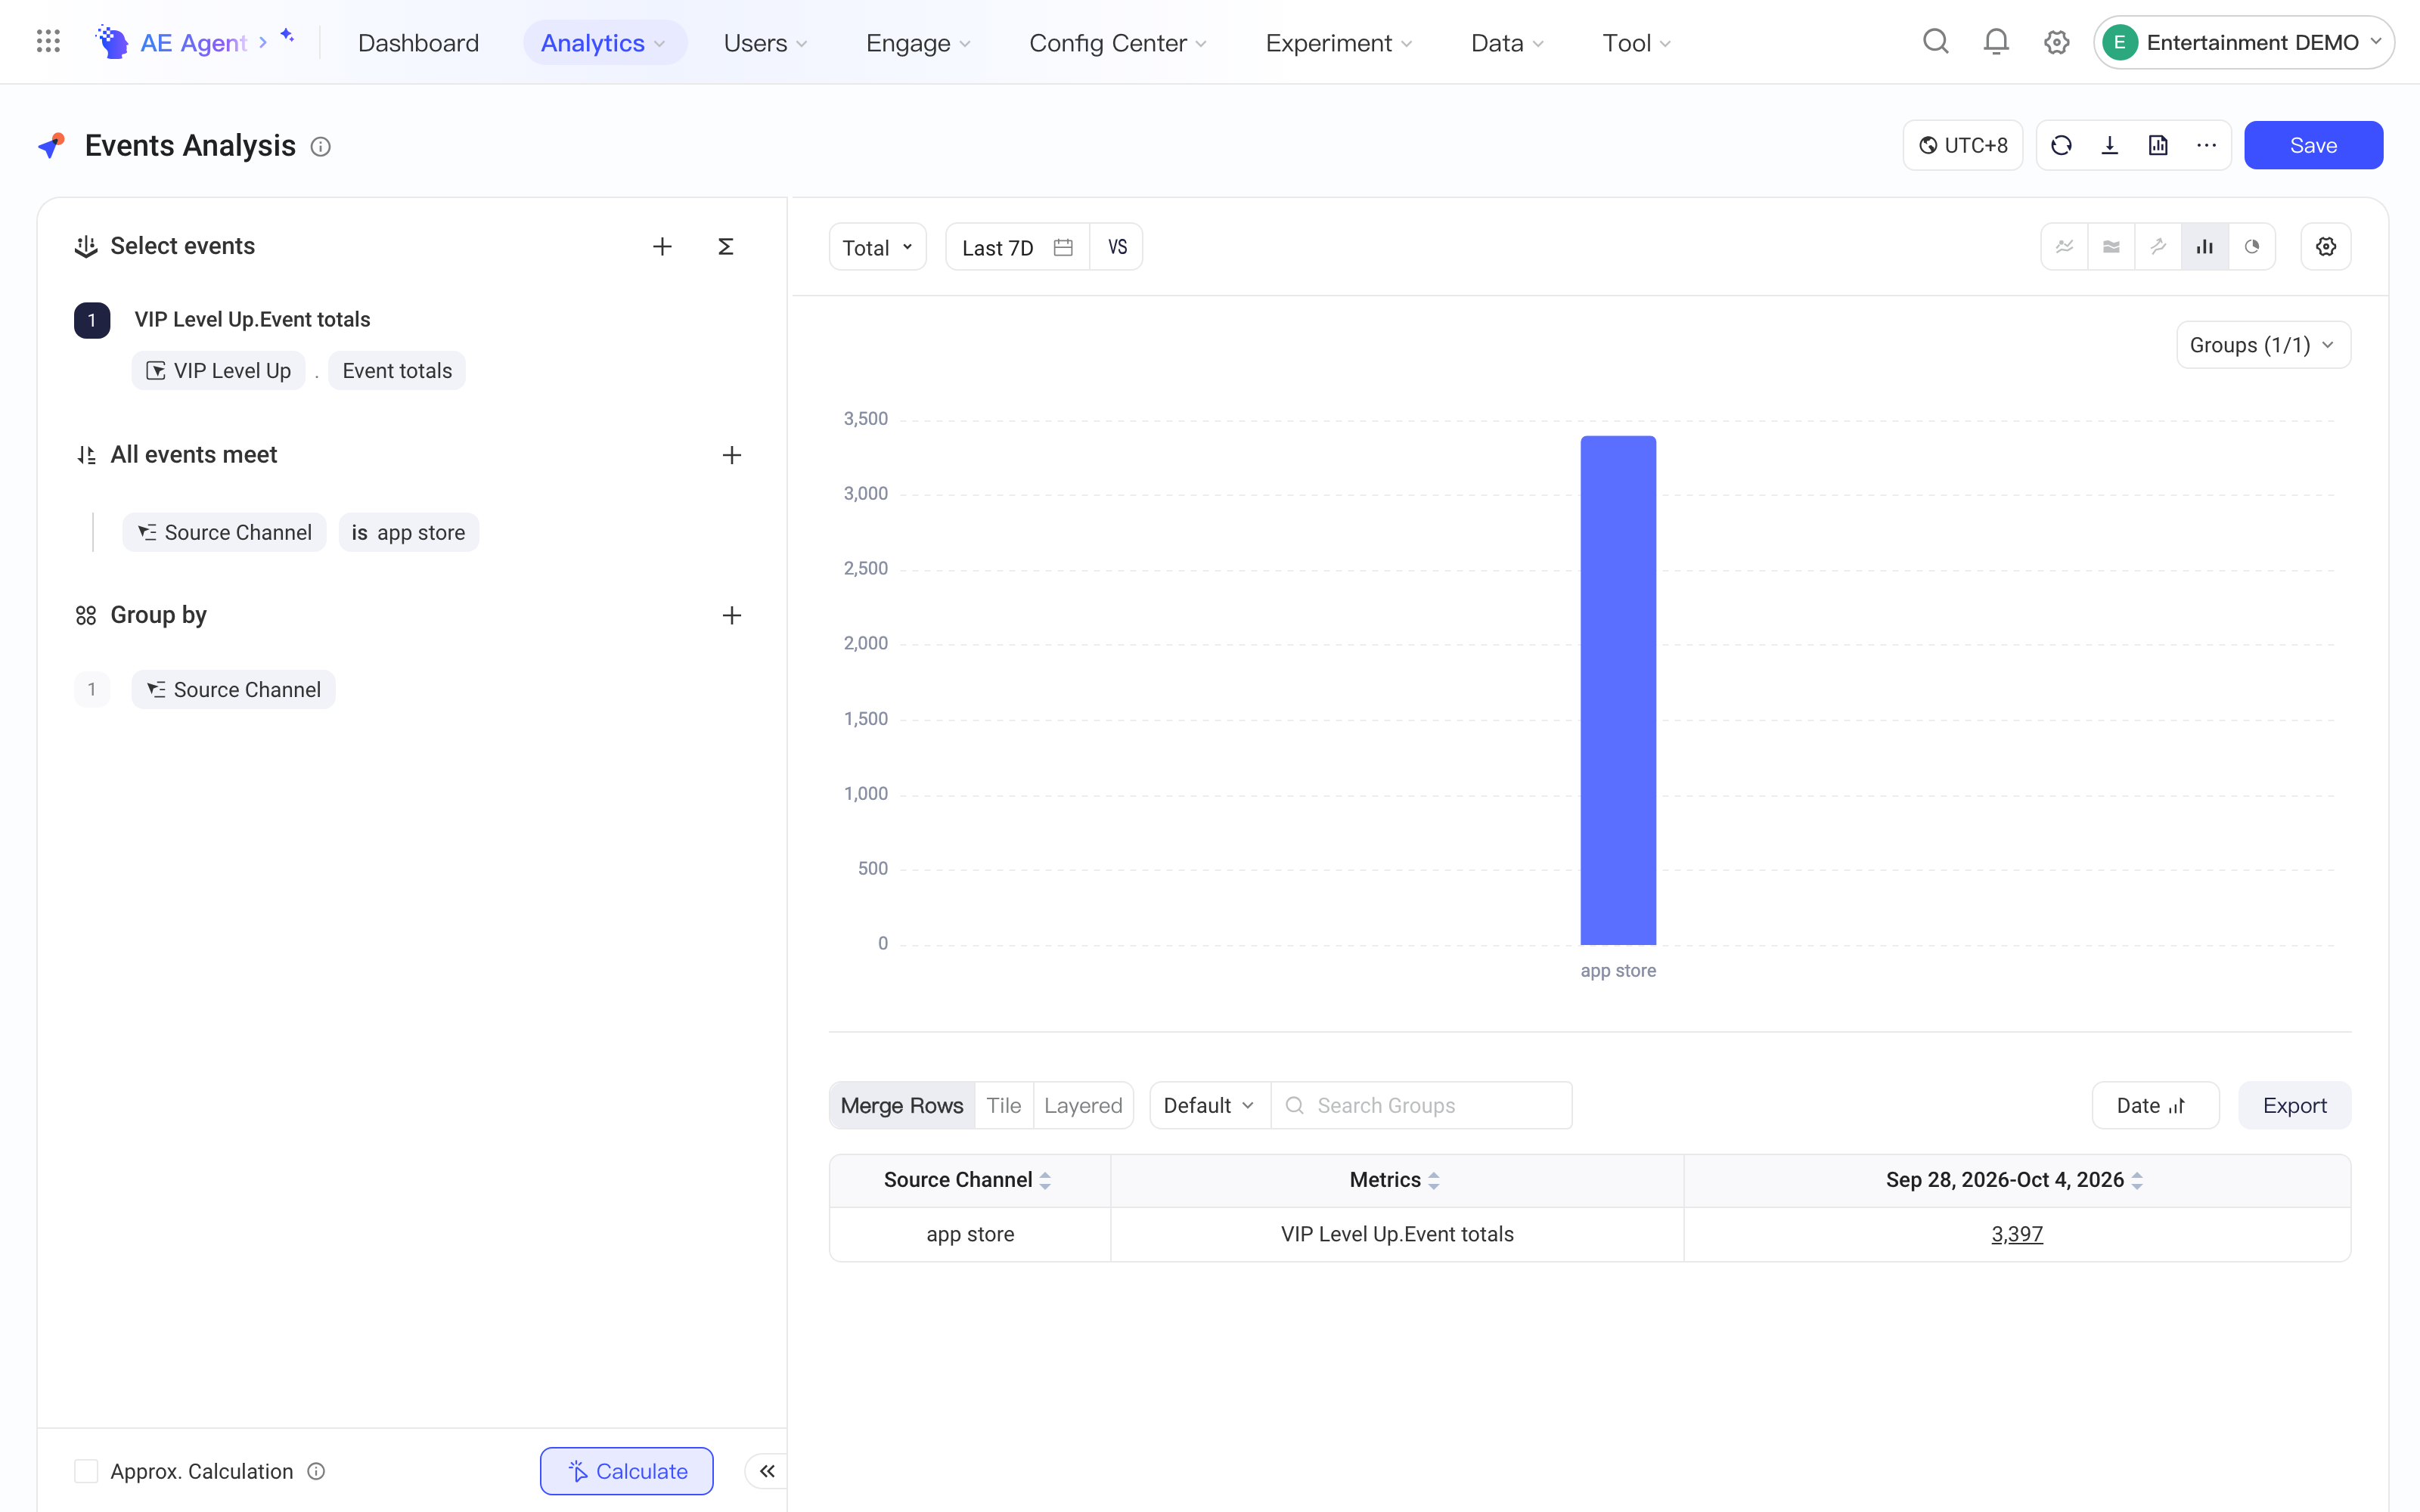Open the settings gear in top bar
Screen dimensions: 2420x1512
click(2057, 42)
